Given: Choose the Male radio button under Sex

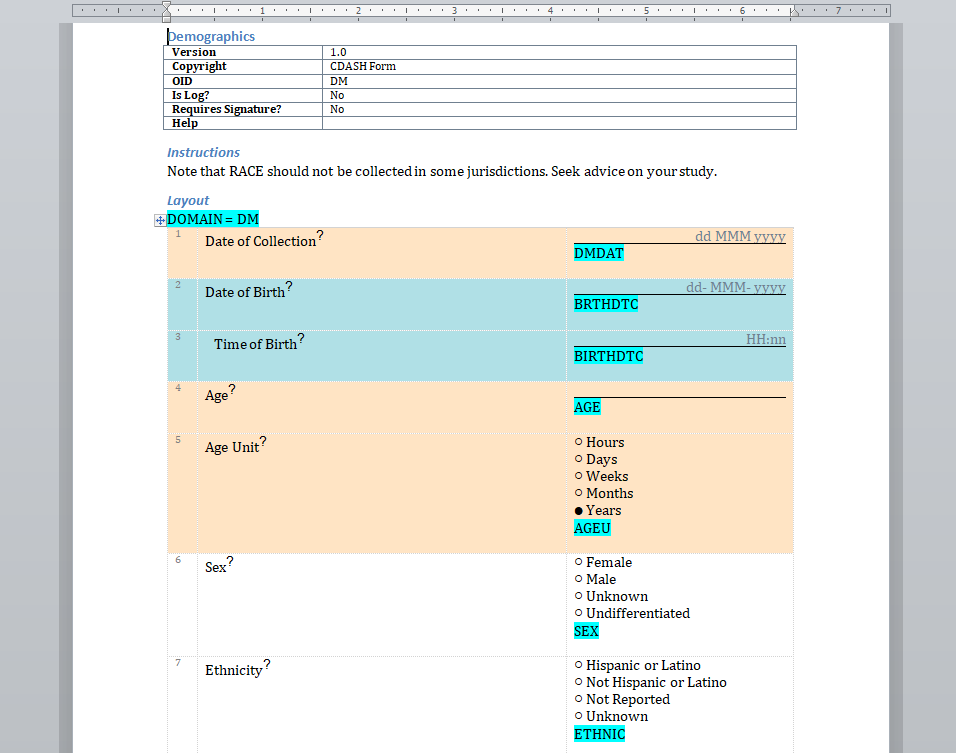Looking at the screenshot, I should pyautogui.click(x=579, y=579).
